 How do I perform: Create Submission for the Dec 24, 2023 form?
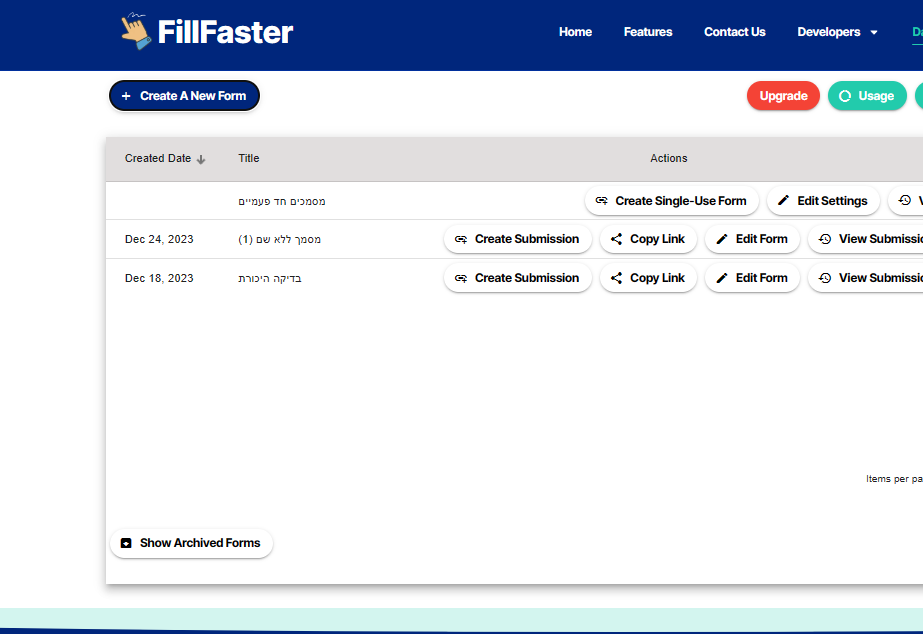click(517, 239)
